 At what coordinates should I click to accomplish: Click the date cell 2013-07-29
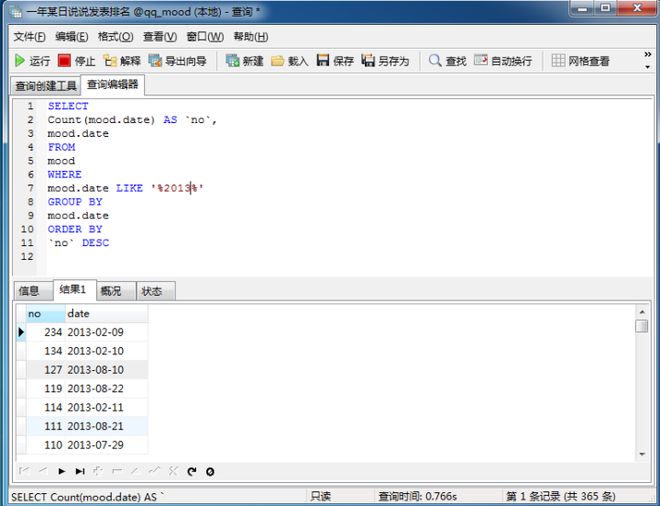(x=106, y=445)
